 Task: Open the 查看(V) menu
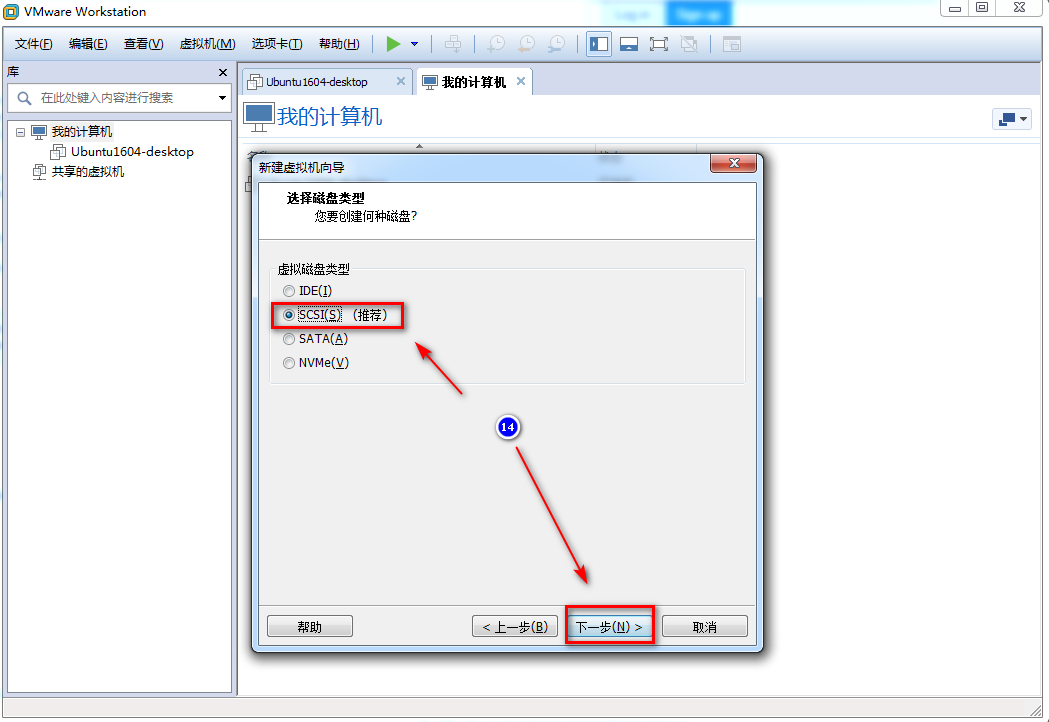143,44
